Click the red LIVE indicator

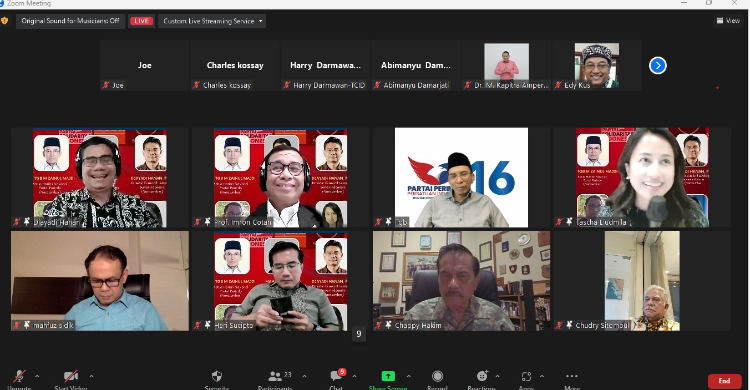pos(141,21)
